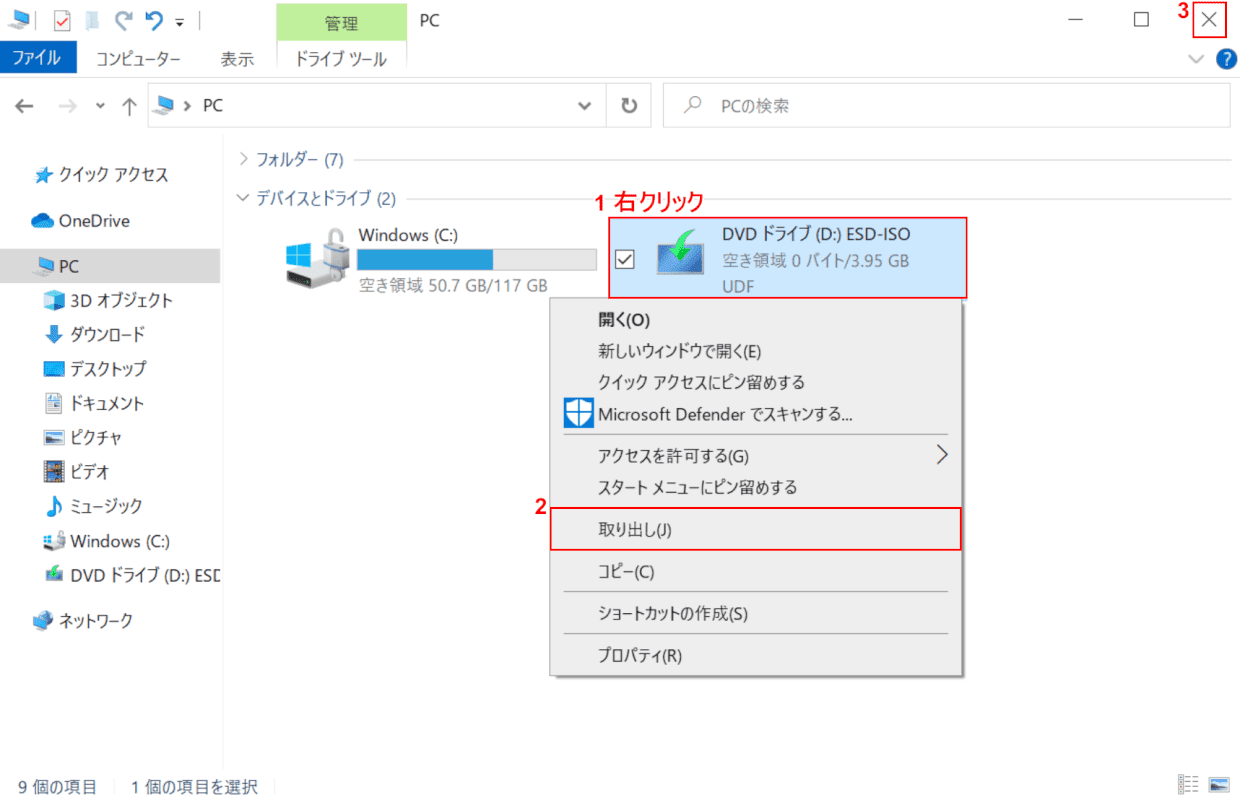This screenshot has height=800, width=1240.
Task: Switch to large icons view in status bar
Action: [x=1218, y=783]
